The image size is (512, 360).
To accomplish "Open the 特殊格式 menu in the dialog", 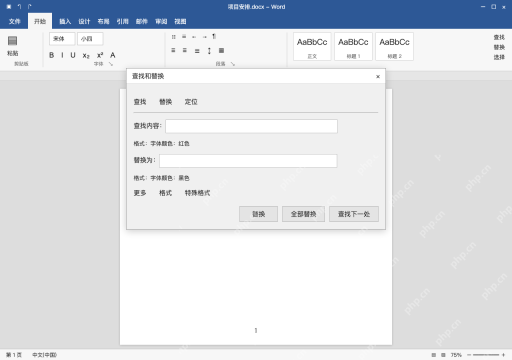I will tap(197, 193).
